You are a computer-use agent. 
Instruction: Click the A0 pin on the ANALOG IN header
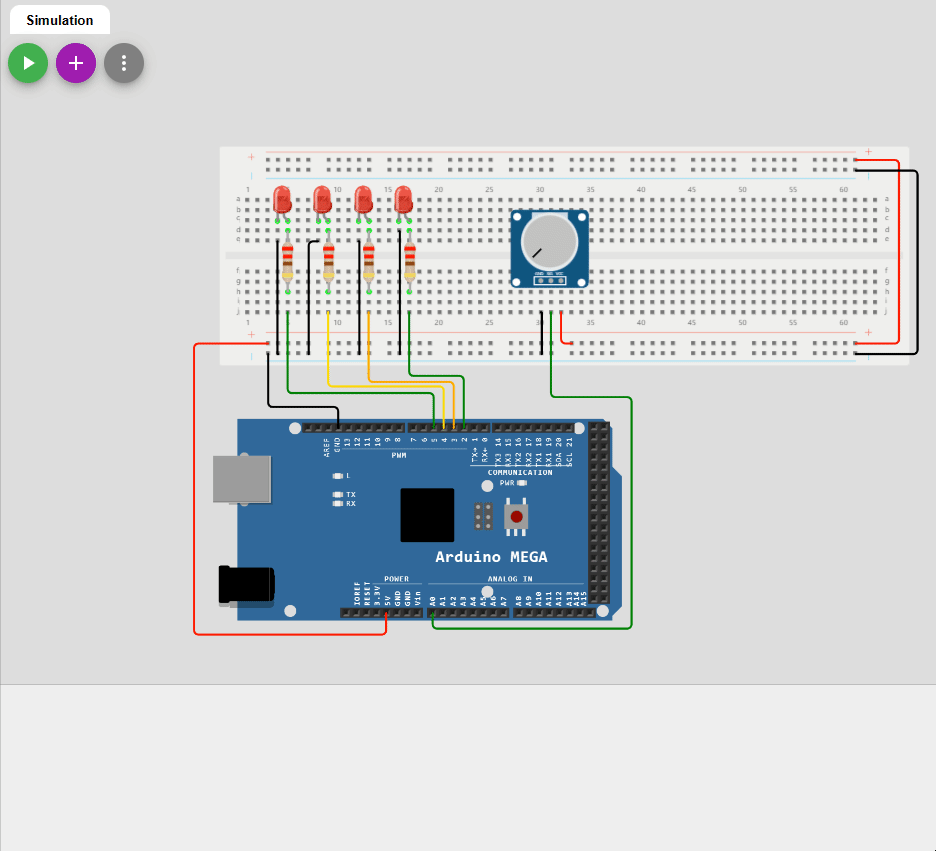(x=433, y=612)
